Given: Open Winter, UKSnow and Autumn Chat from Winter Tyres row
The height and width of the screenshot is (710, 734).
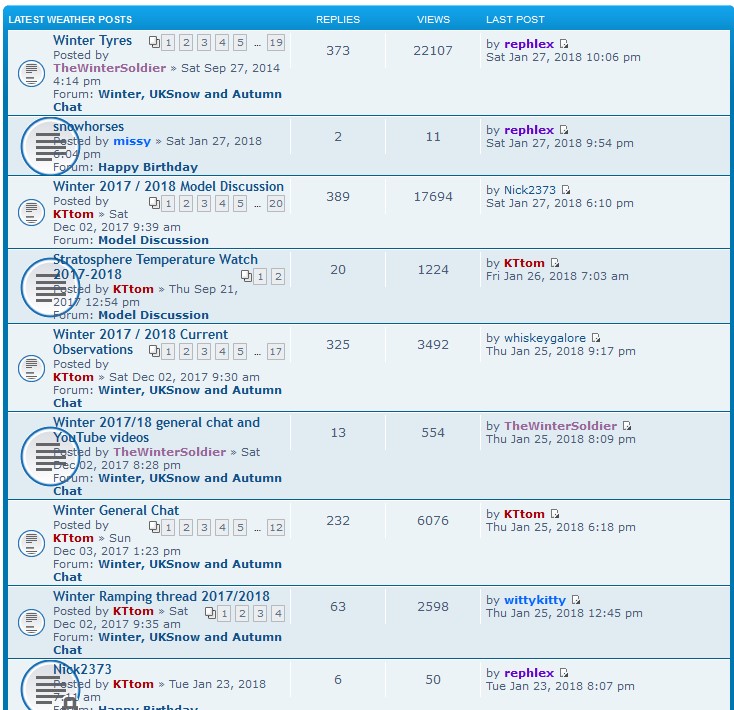Looking at the screenshot, I should (x=167, y=101).
